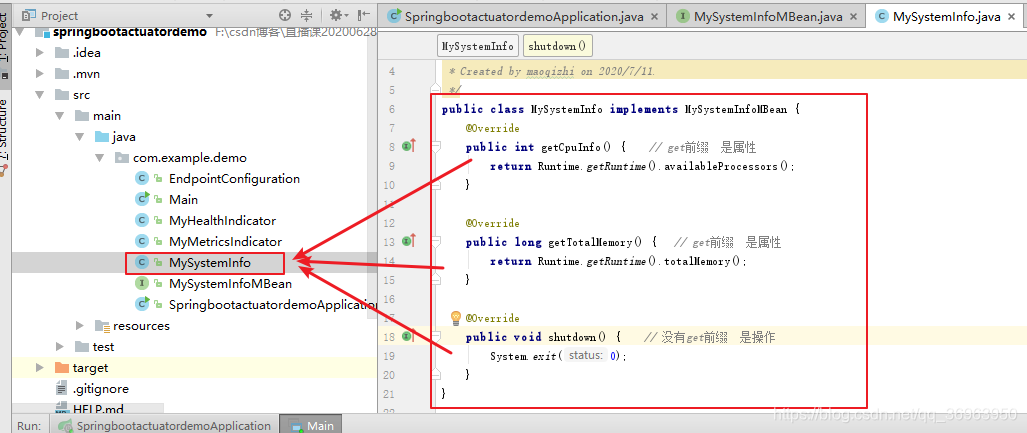Open Project panel gear settings
Screen dimensions: 1027x433
338,15
